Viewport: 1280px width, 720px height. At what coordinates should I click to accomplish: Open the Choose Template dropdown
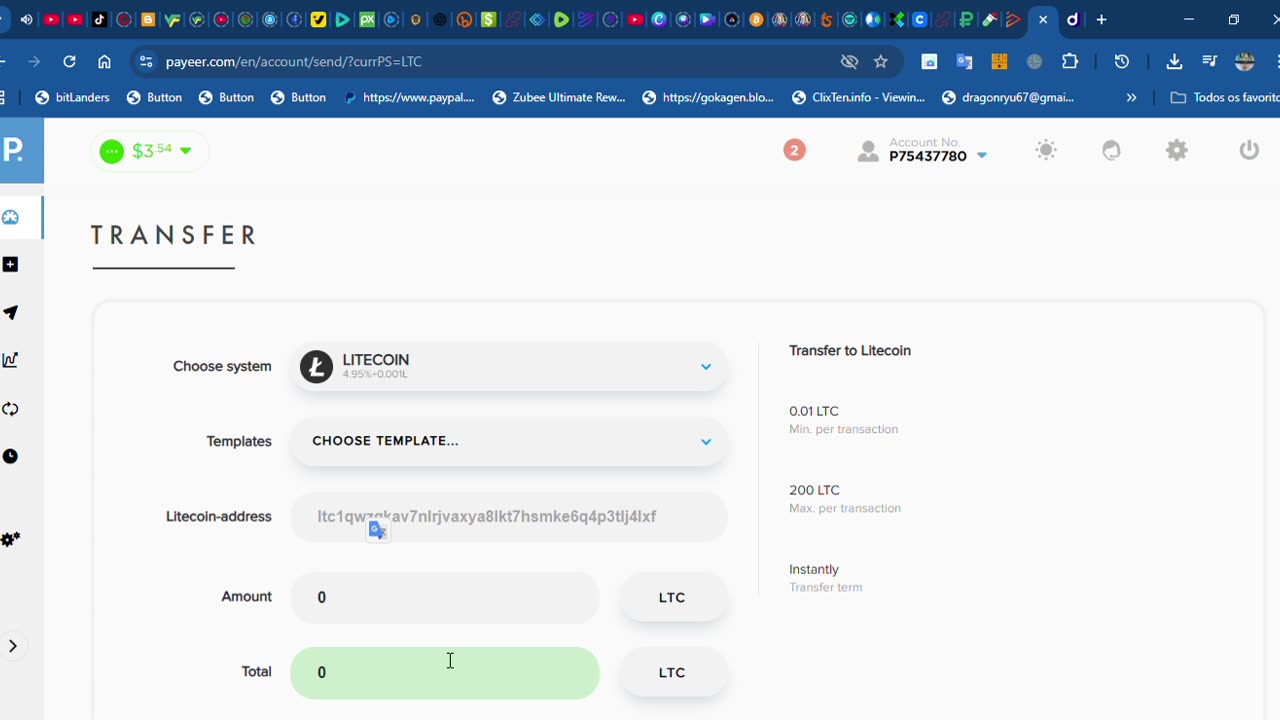[509, 441]
